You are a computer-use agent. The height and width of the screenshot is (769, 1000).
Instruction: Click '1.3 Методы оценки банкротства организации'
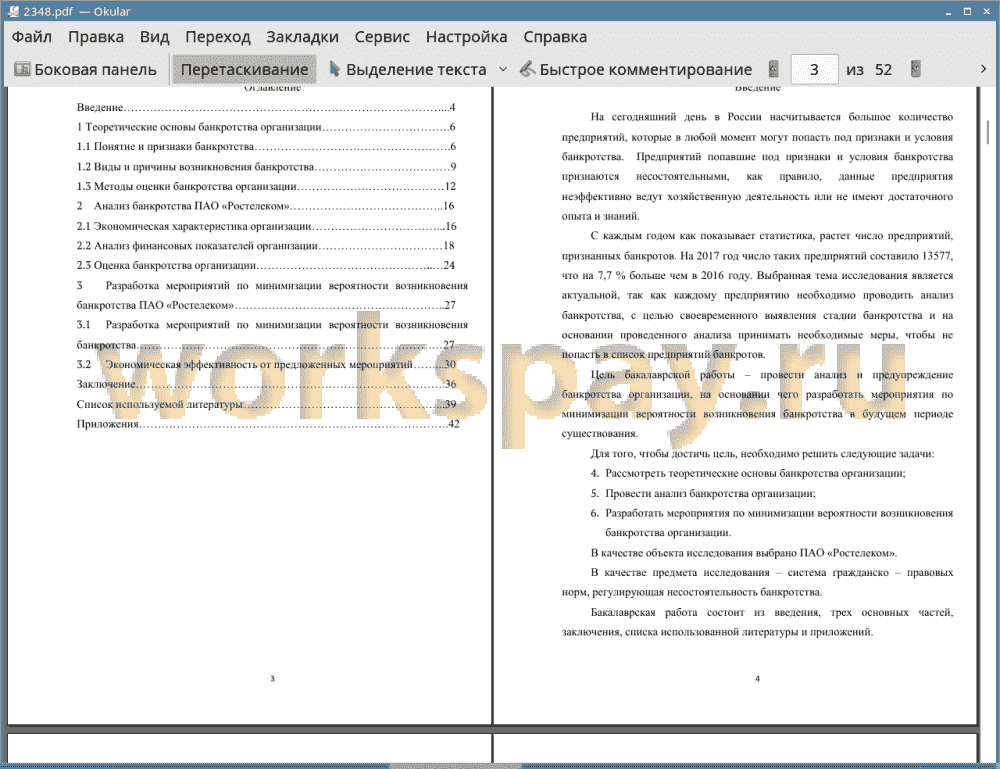pyautogui.click(x=266, y=186)
